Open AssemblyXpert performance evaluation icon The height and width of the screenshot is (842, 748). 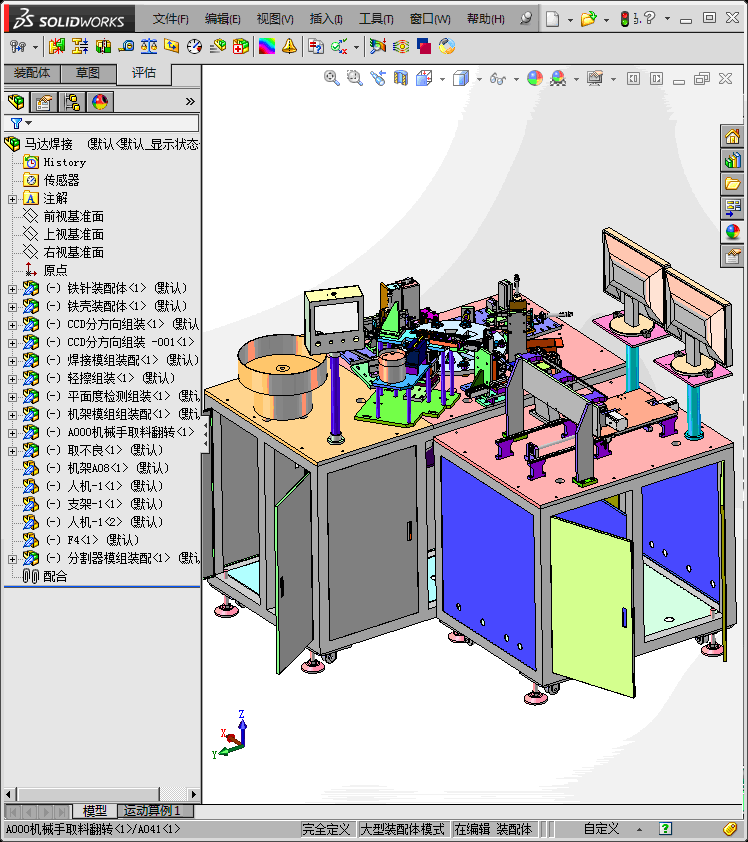241,47
